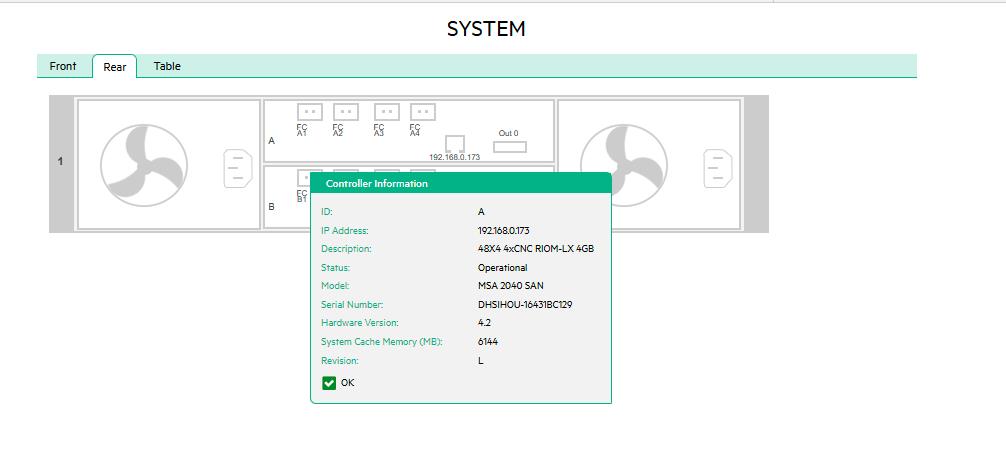
Task: Select the FC A4 host port
Action: tap(423, 112)
